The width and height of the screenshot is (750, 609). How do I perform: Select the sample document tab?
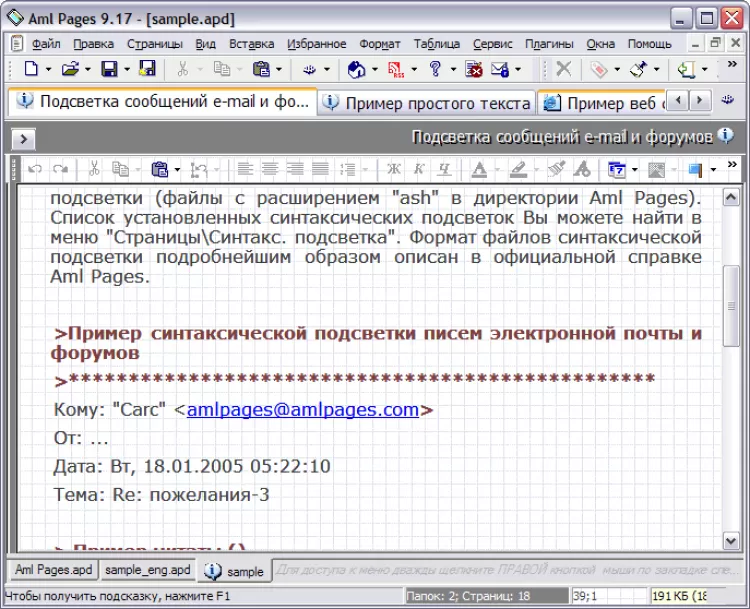tap(234, 571)
